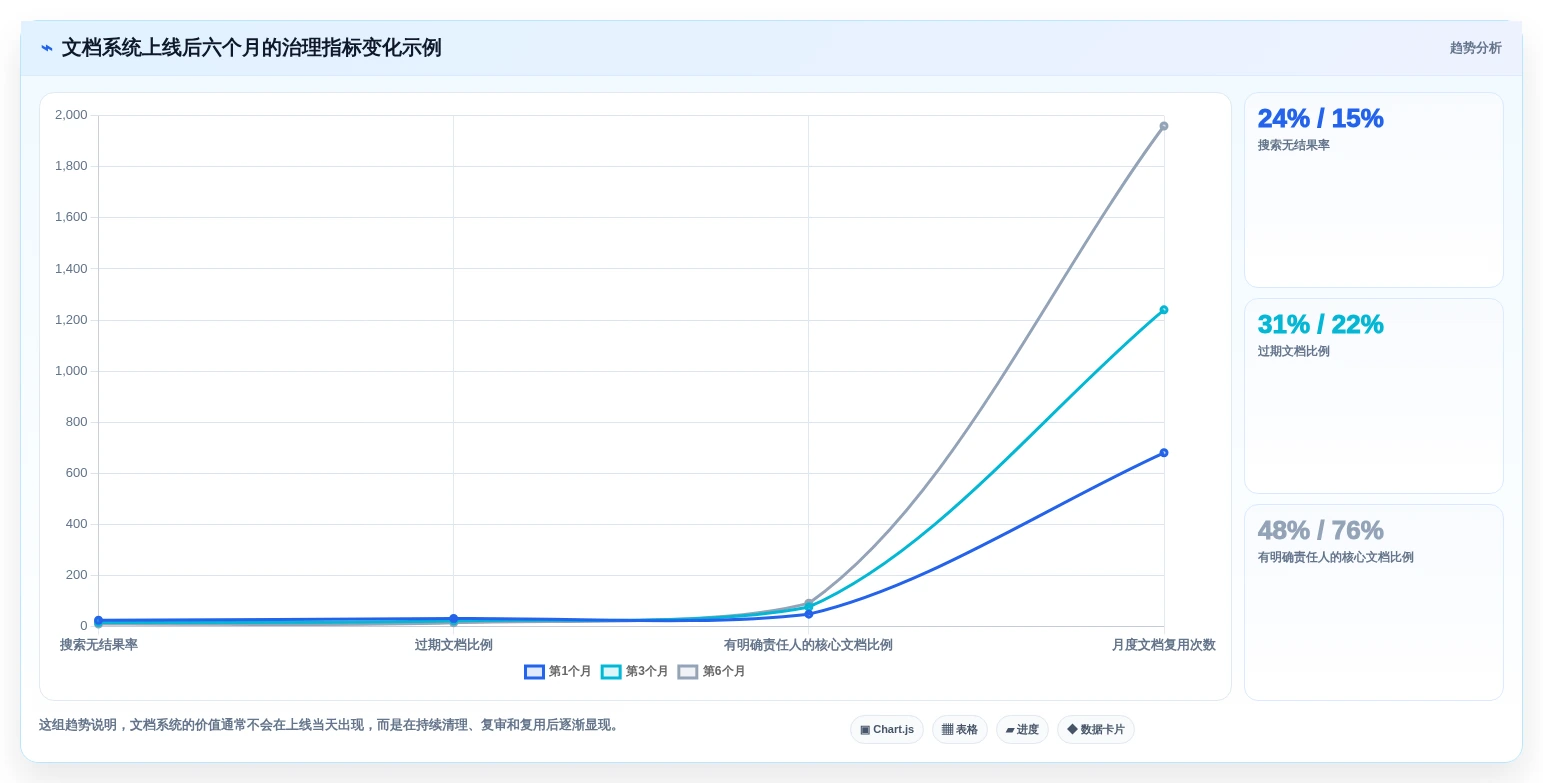The width and height of the screenshot is (1543, 783).
Task: Click the 趋势分析 label in header
Action: (x=1476, y=48)
